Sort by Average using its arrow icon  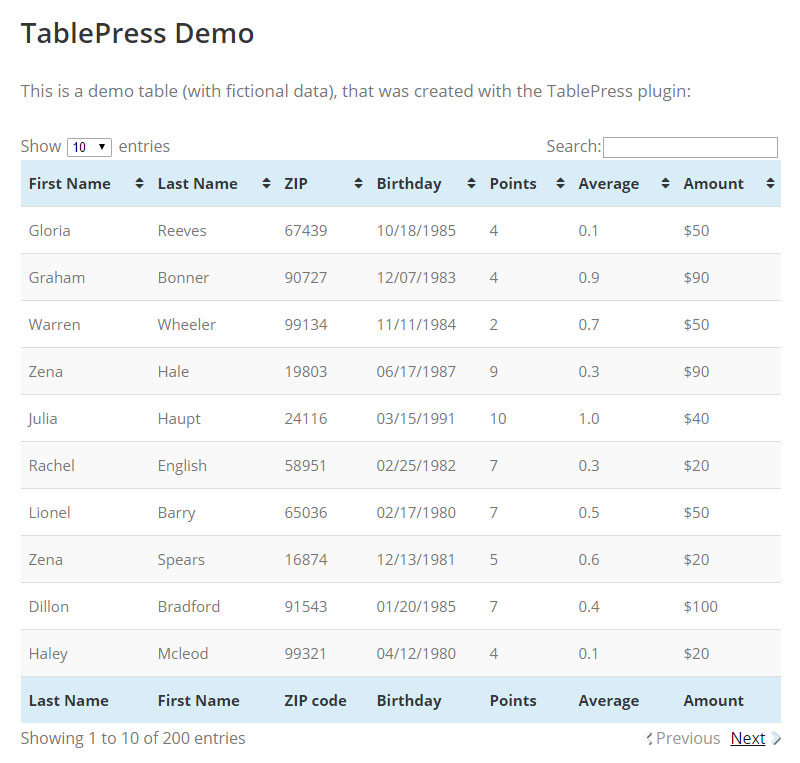coord(665,184)
